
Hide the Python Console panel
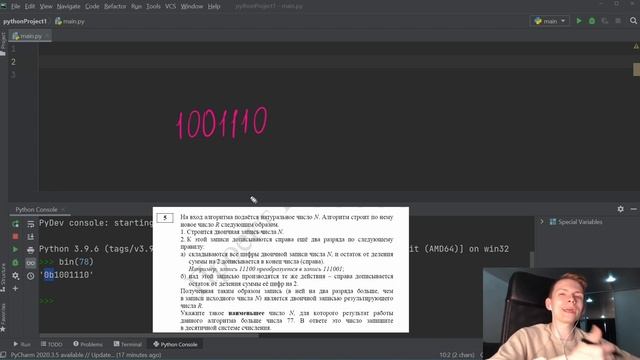coord(633,209)
